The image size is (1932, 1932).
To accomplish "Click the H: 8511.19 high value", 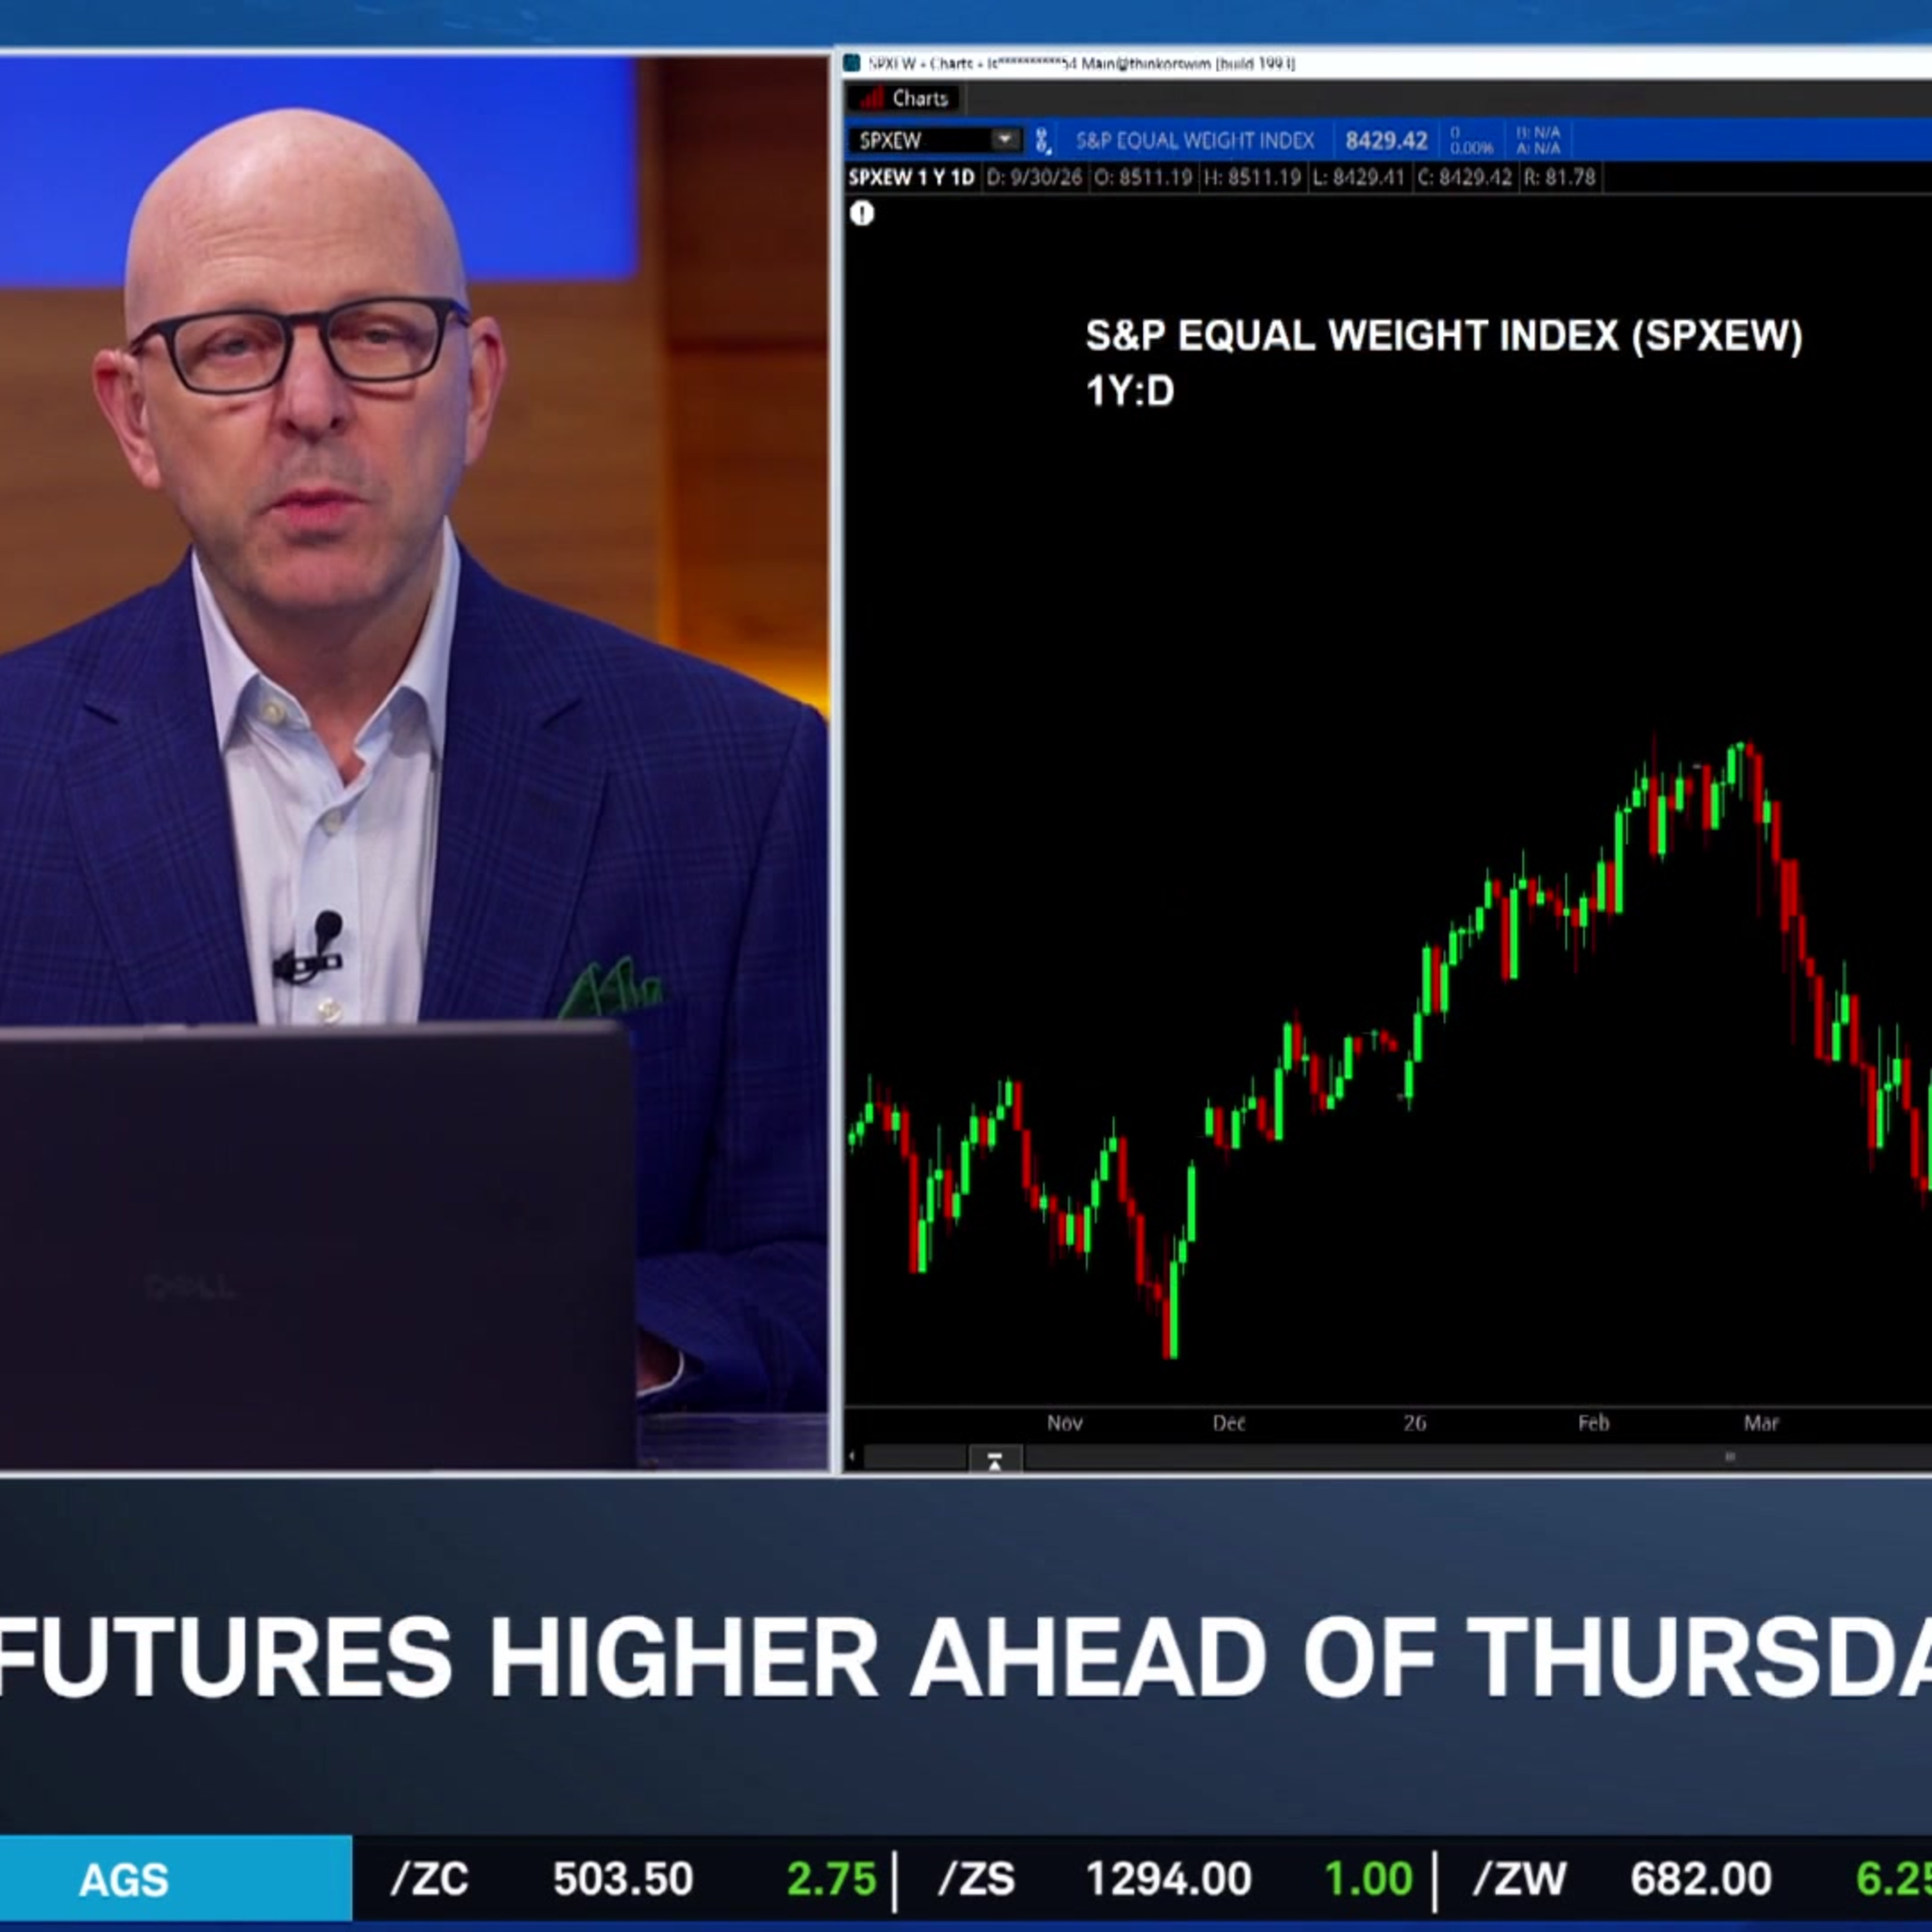I will coord(1252,178).
